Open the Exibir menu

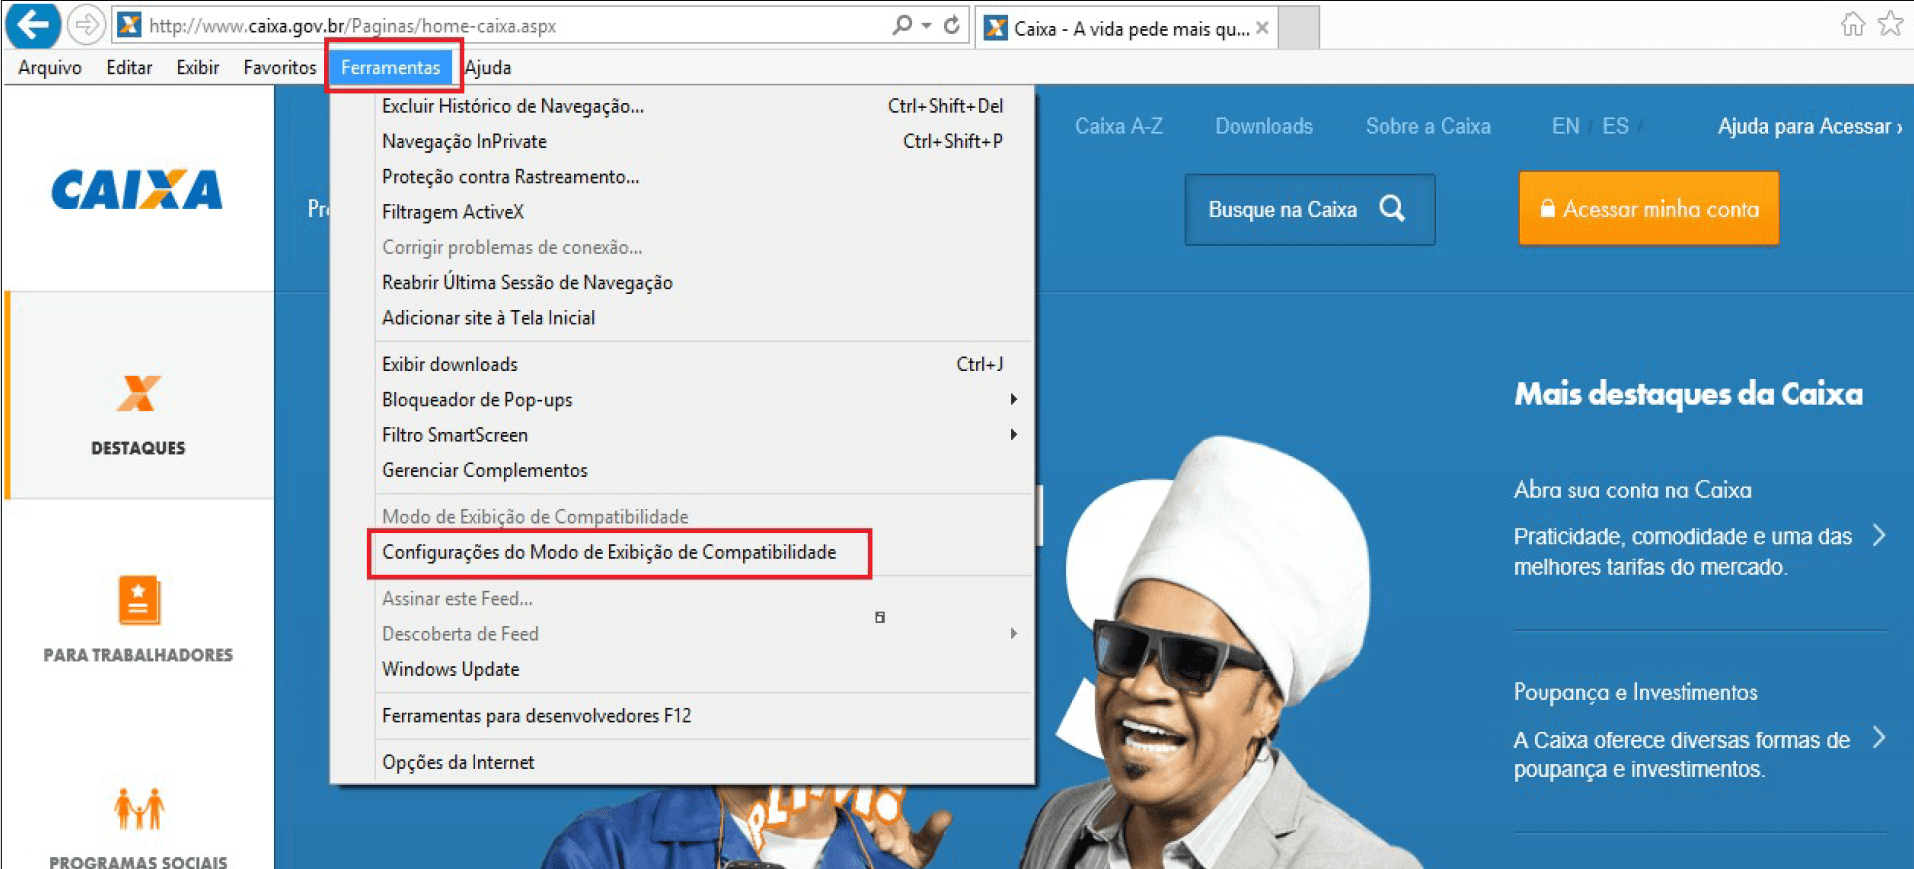pos(198,67)
